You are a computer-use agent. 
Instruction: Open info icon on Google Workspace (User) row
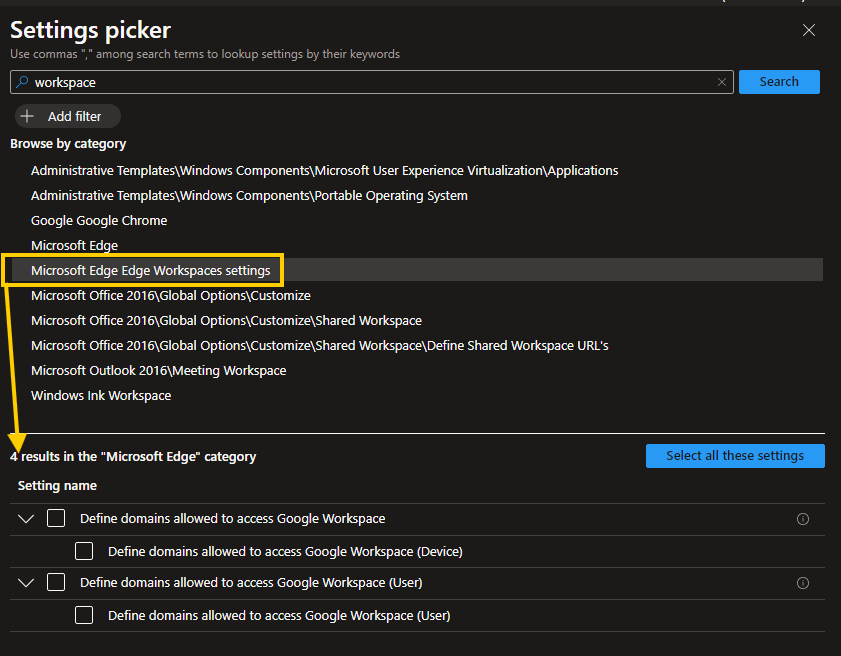(803, 582)
